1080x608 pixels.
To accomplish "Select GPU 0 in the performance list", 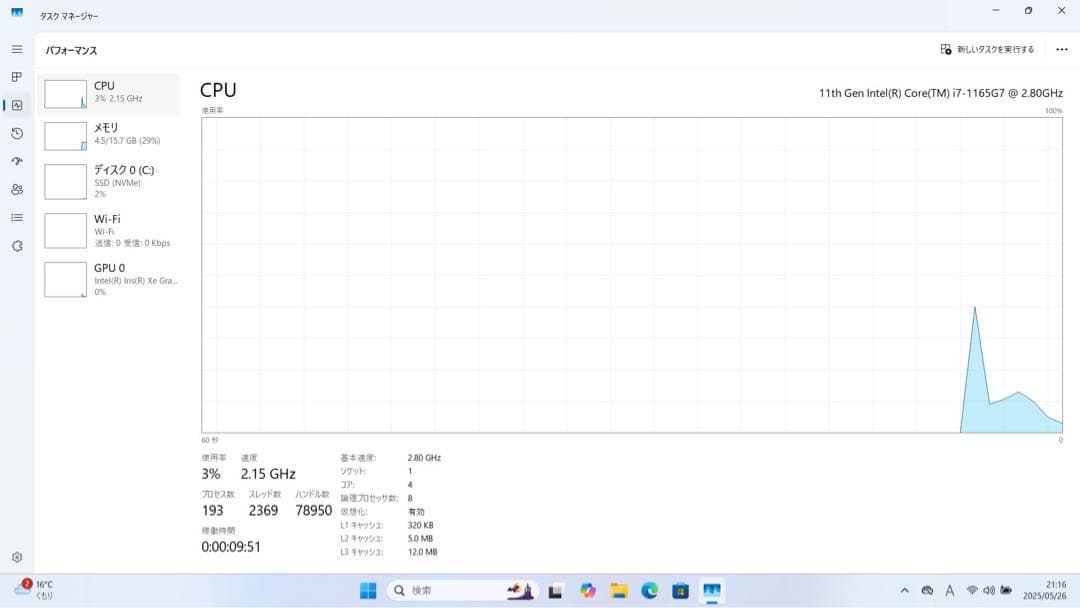I will (x=110, y=279).
